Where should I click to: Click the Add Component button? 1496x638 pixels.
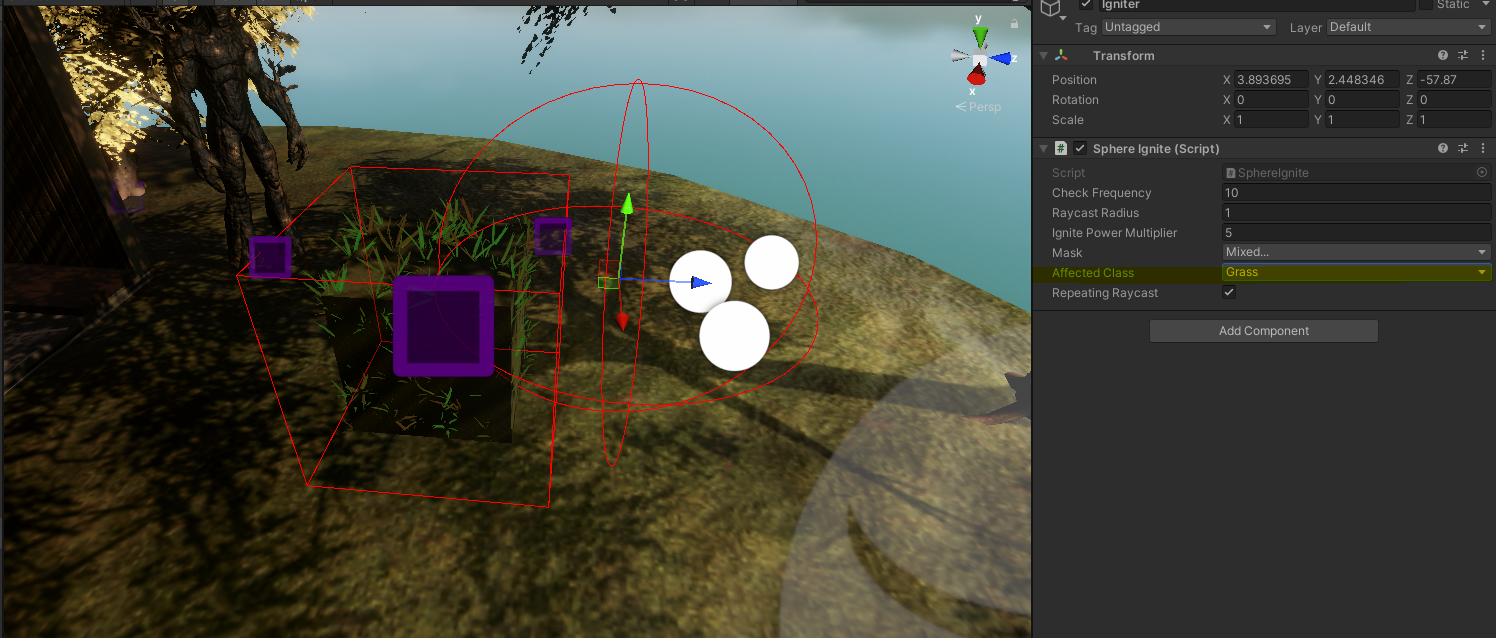coord(1264,331)
